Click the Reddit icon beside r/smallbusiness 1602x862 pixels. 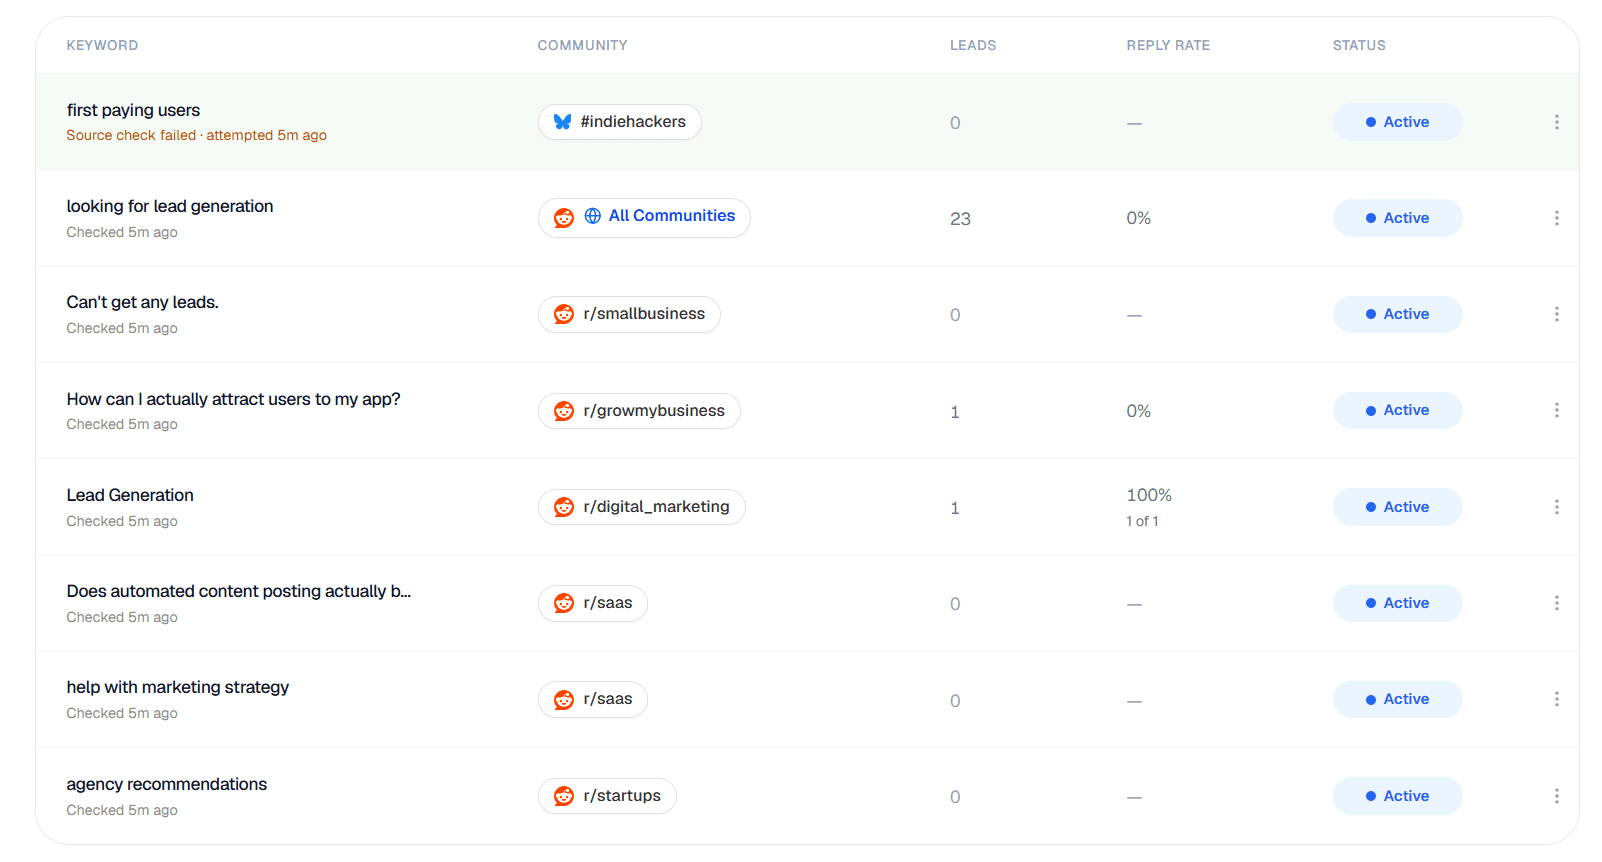click(564, 314)
